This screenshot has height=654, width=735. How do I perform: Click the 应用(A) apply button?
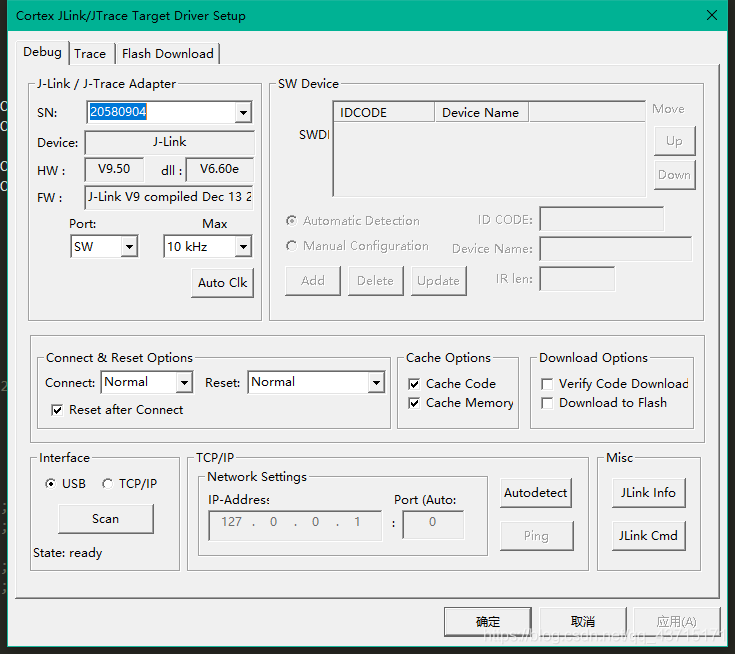tap(677, 622)
